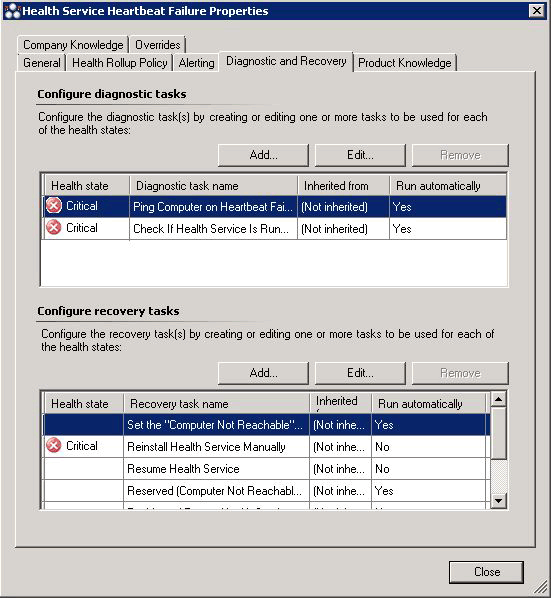Click recovery Run automatically column header

tap(429, 403)
